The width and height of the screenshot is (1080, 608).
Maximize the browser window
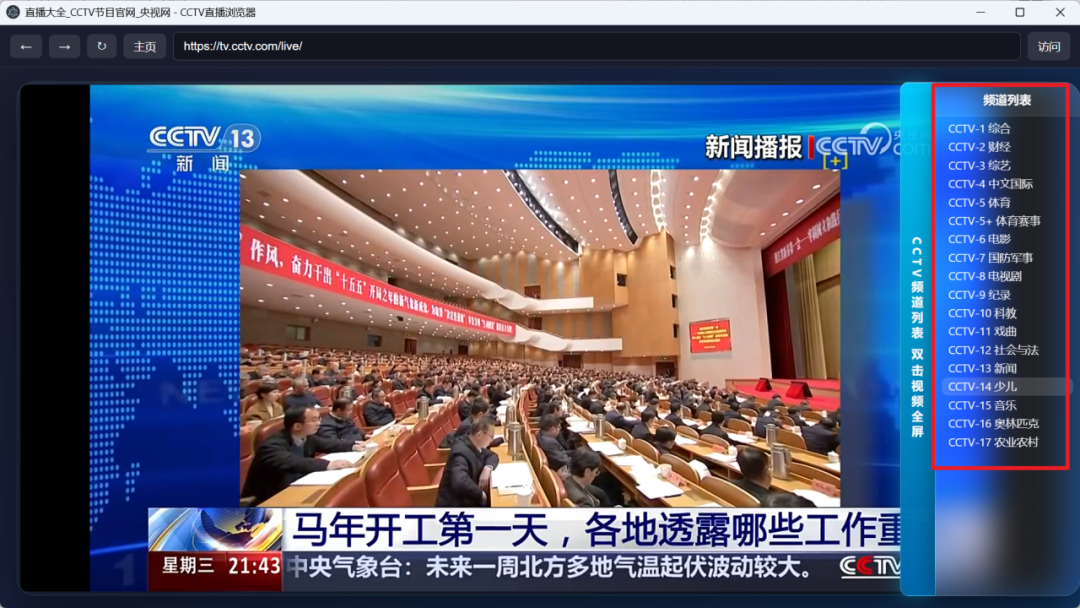click(x=1020, y=12)
